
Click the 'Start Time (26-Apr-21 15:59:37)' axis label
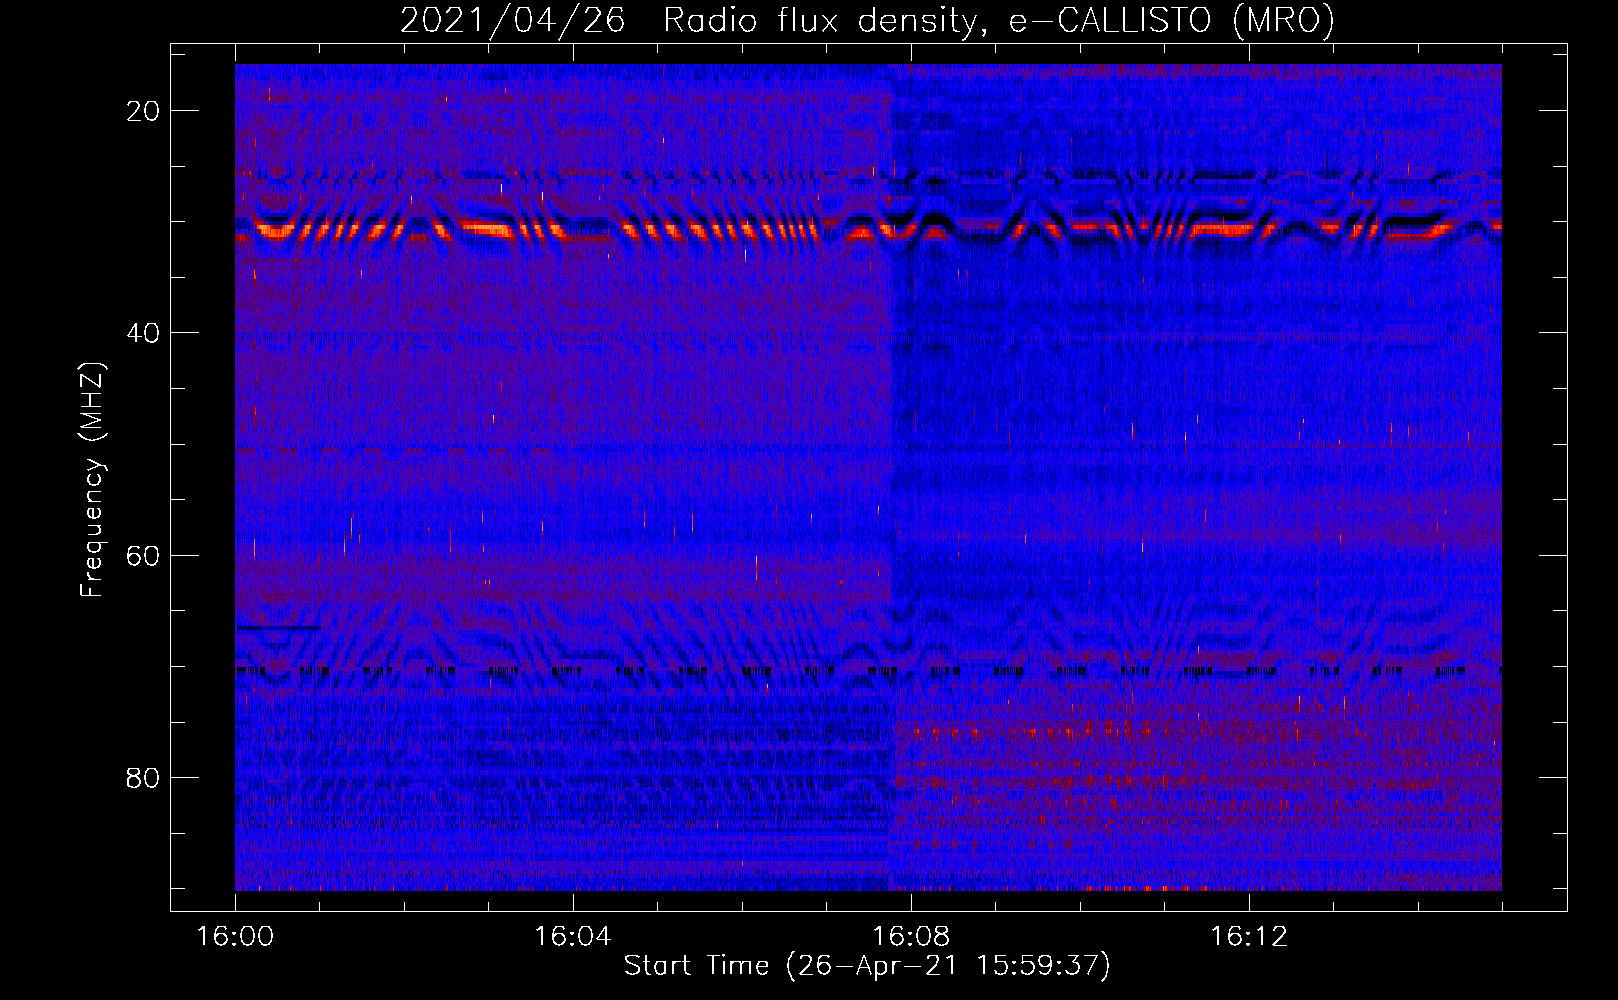point(867,966)
